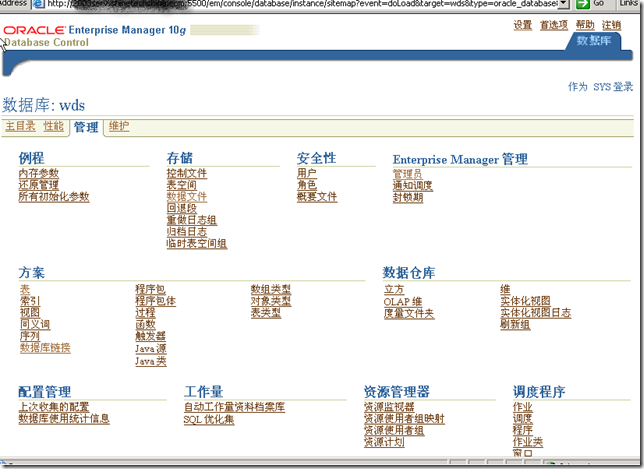
Task: Open 封锁期 link
Action: tap(408, 198)
